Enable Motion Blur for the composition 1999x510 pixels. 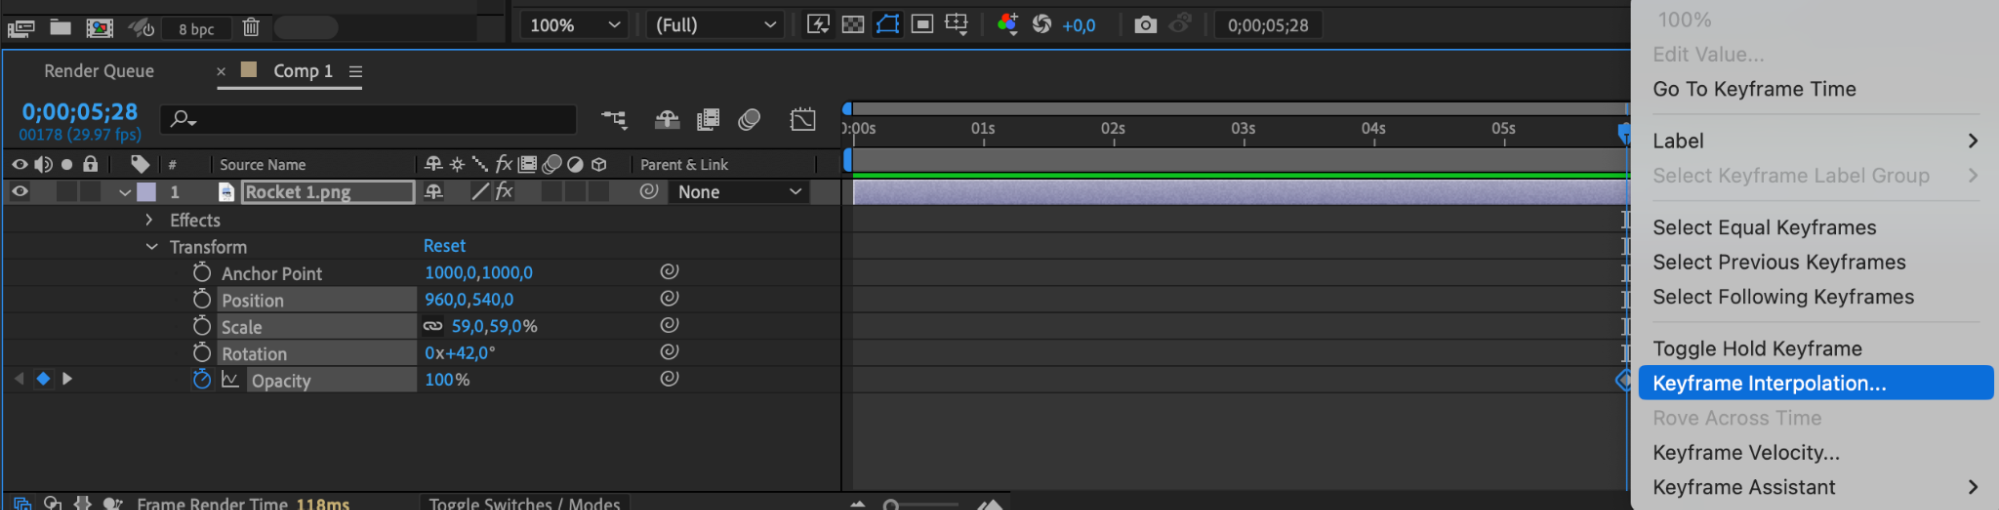click(749, 120)
